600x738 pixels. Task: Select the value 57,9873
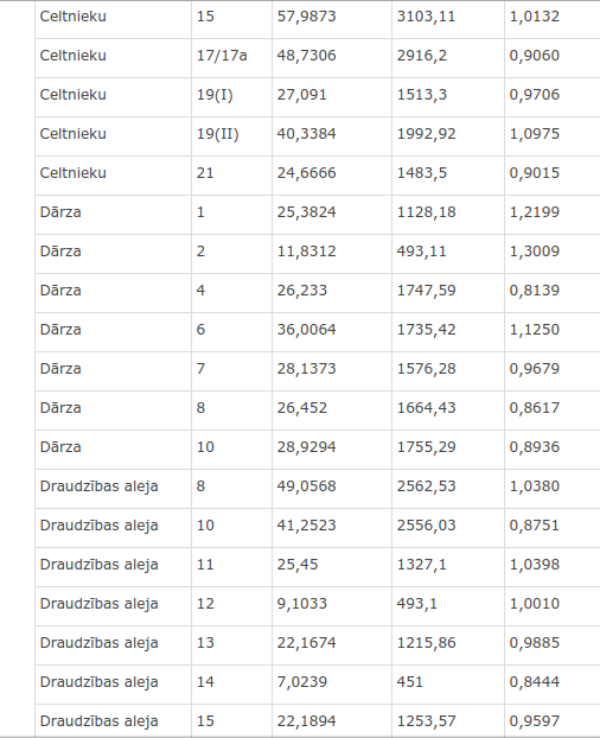coord(332,19)
